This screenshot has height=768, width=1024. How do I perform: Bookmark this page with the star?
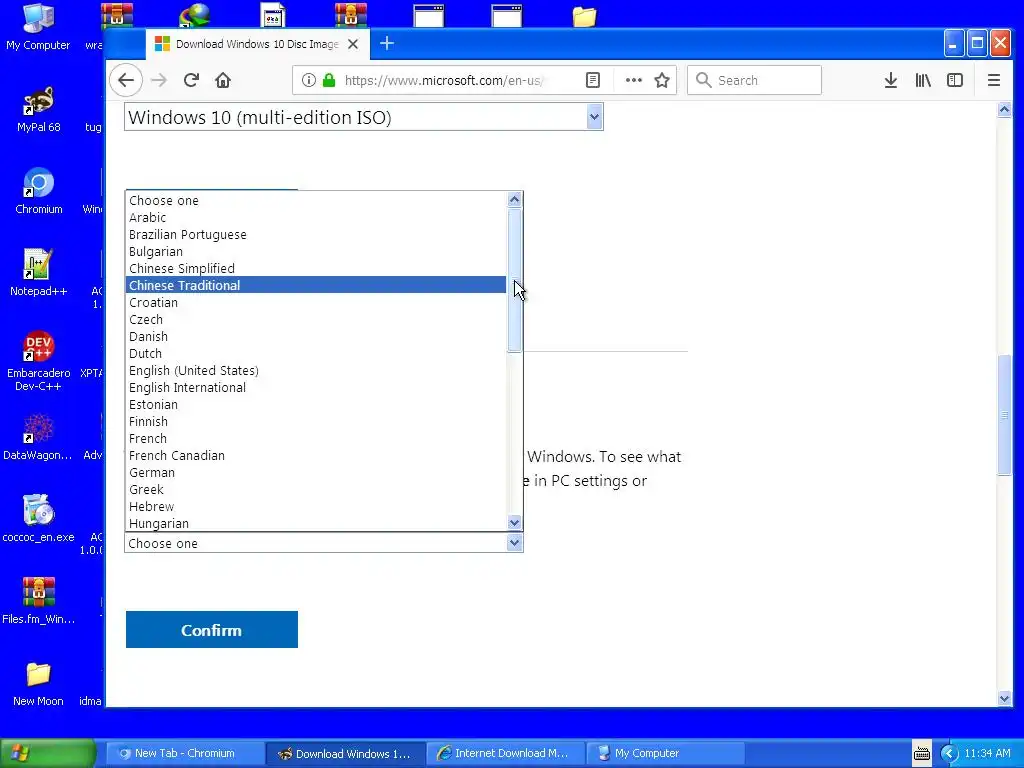pos(662,80)
